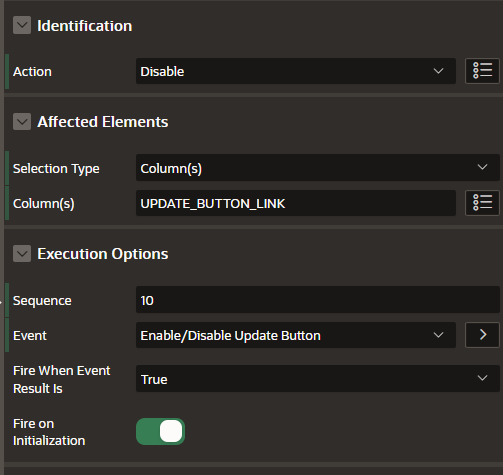Open the quick pick list icon beside Action
Viewport: 503px width, 475px height.
[x=482, y=71]
